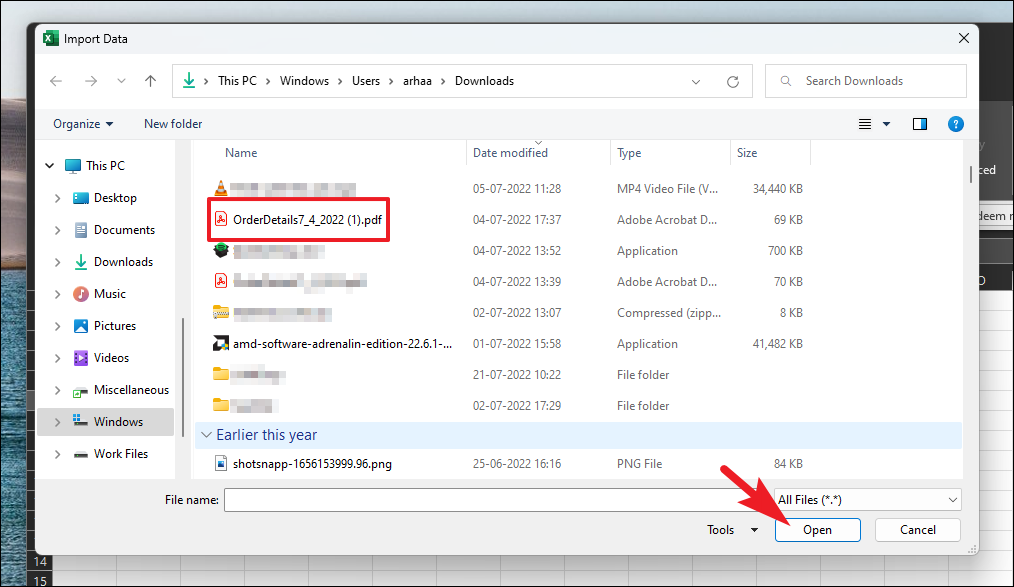Navigate up one folder level
The width and height of the screenshot is (1014, 587).
[x=150, y=81]
